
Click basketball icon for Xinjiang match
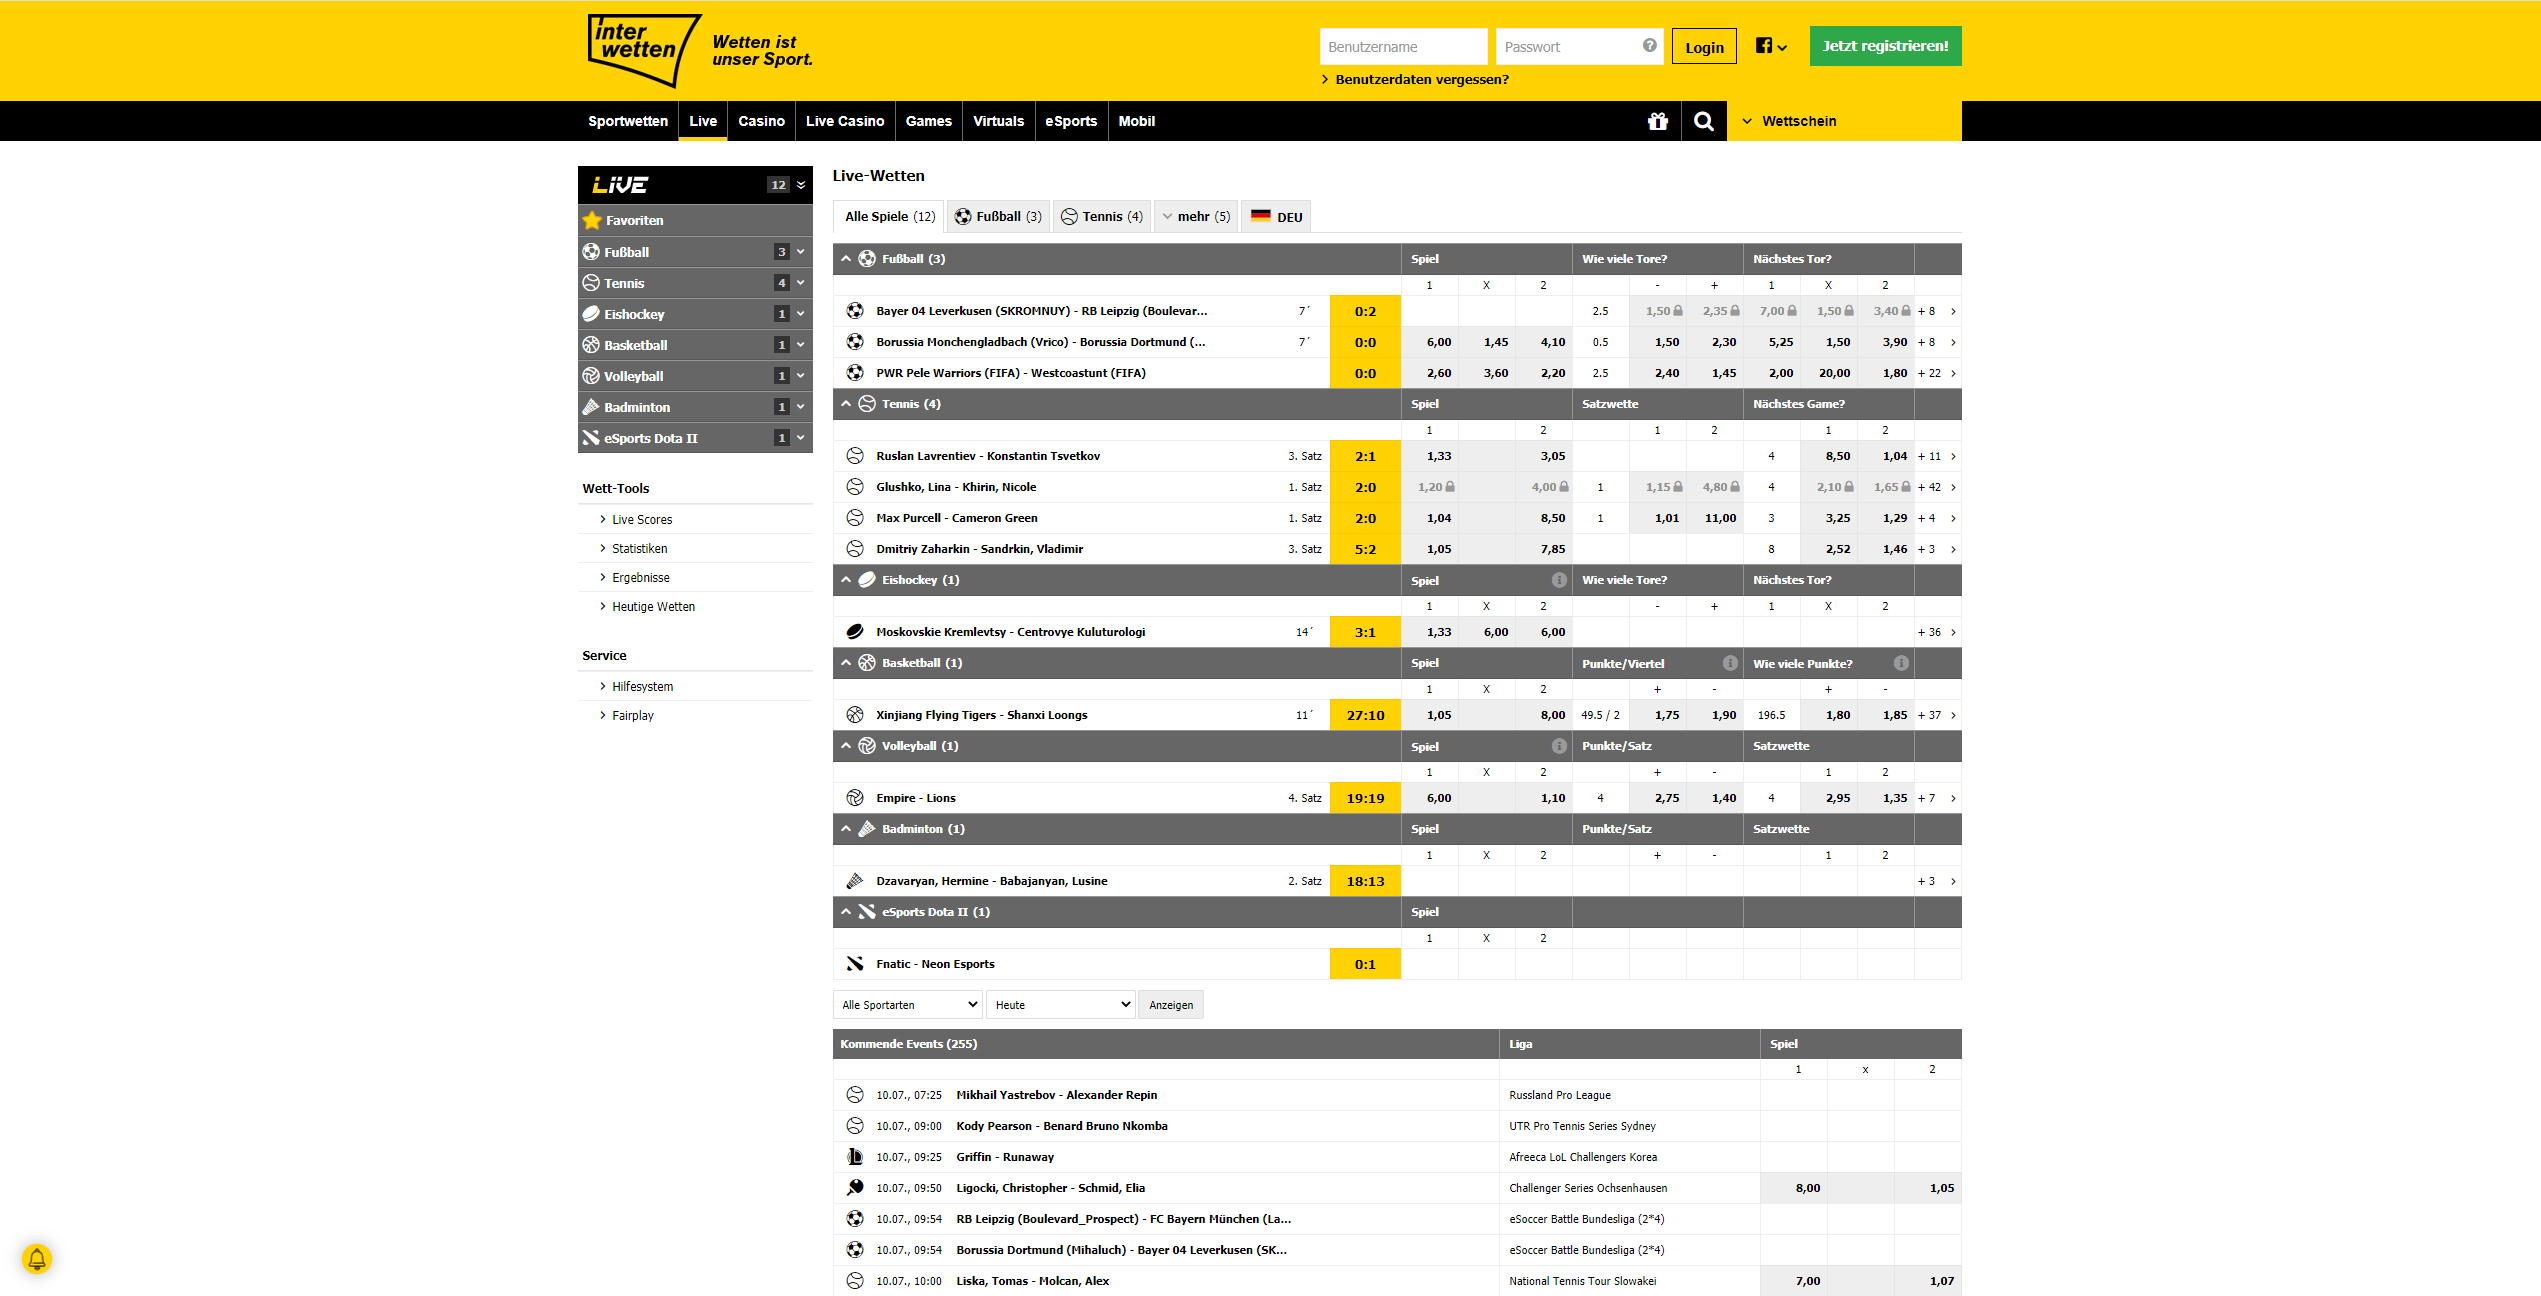tap(855, 715)
